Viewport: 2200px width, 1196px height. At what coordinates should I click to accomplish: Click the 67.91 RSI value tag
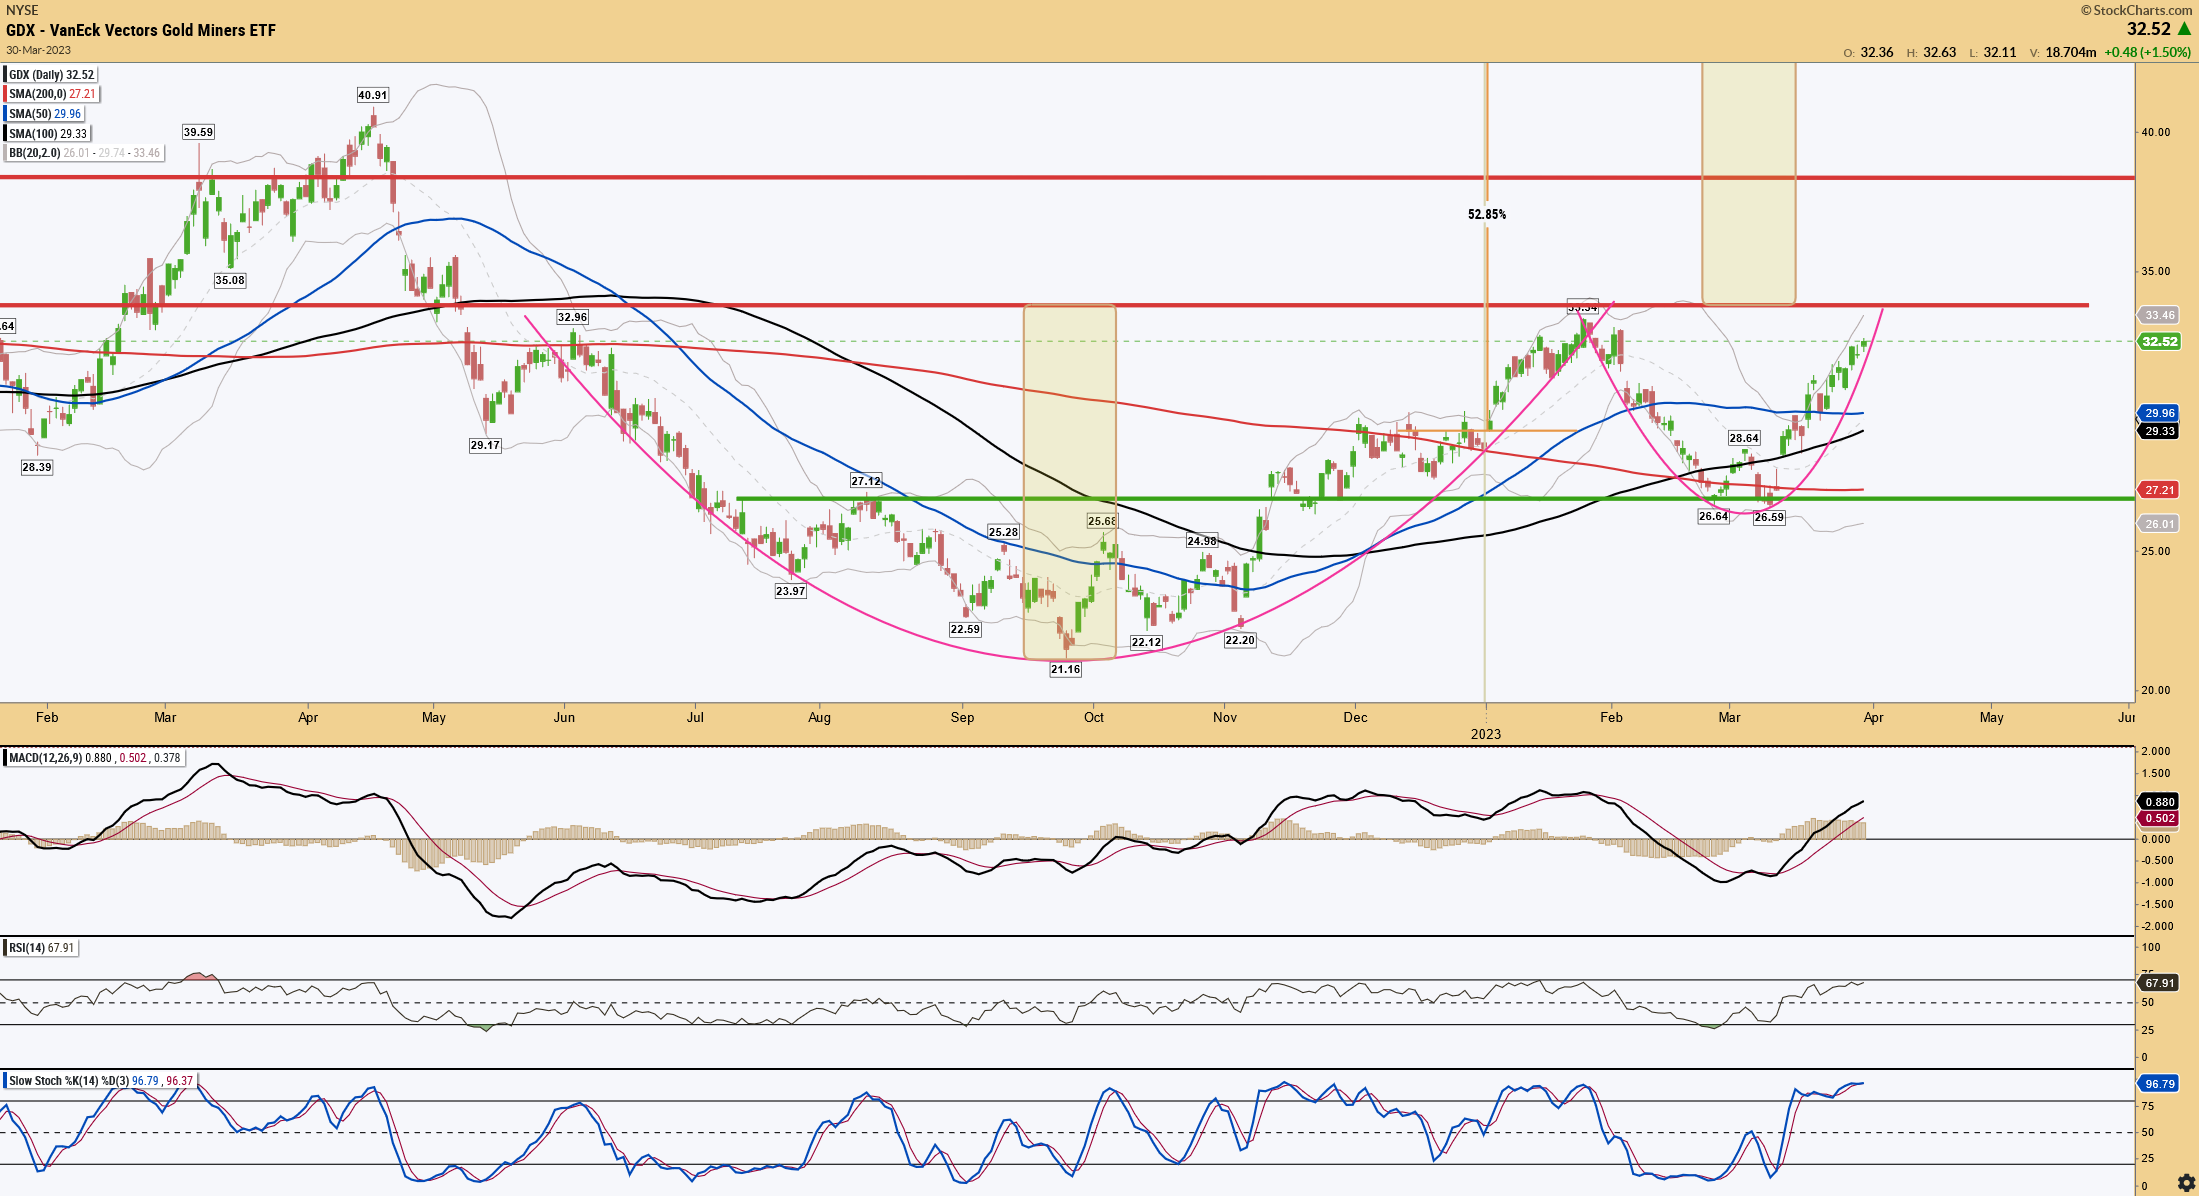(2159, 983)
